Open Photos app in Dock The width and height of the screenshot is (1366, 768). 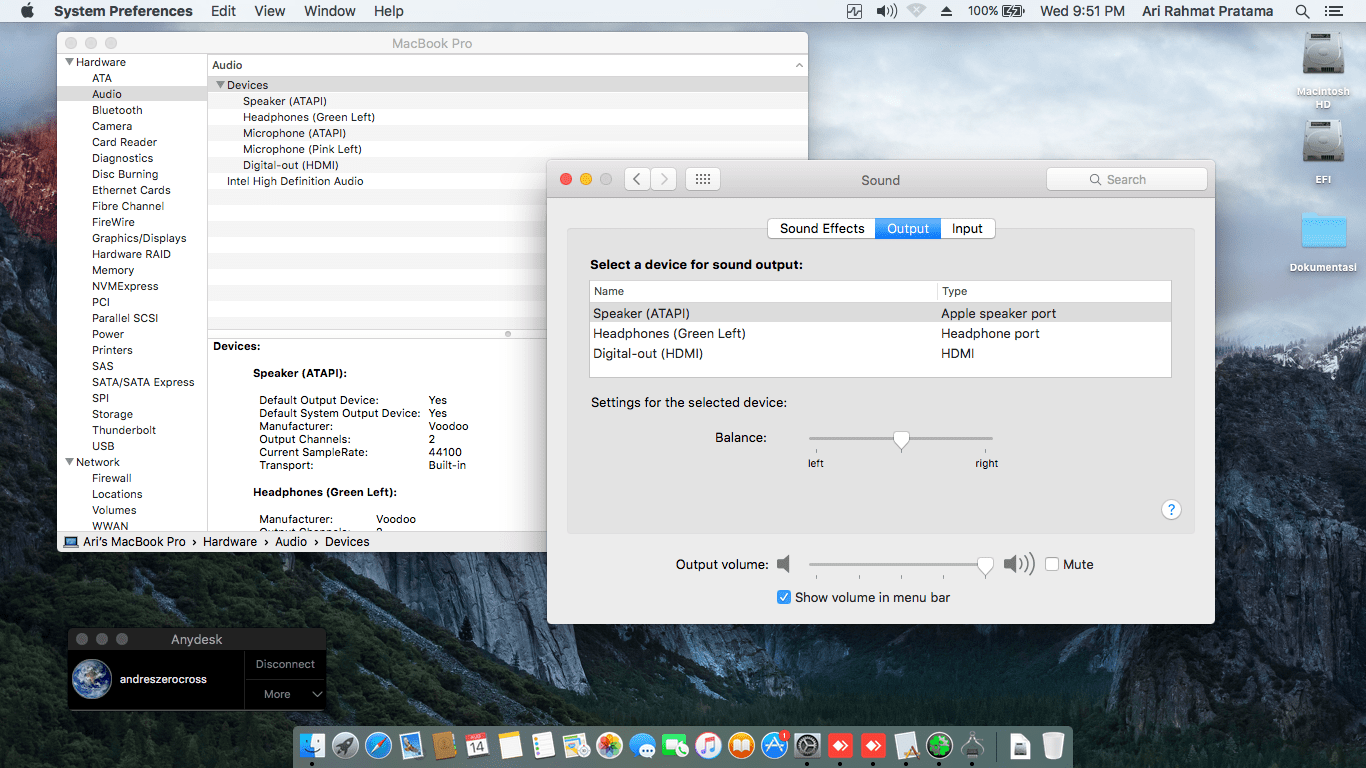point(609,745)
